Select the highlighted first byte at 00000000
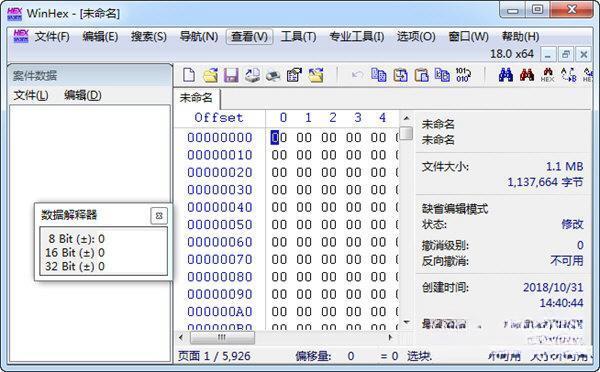 click(x=275, y=137)
